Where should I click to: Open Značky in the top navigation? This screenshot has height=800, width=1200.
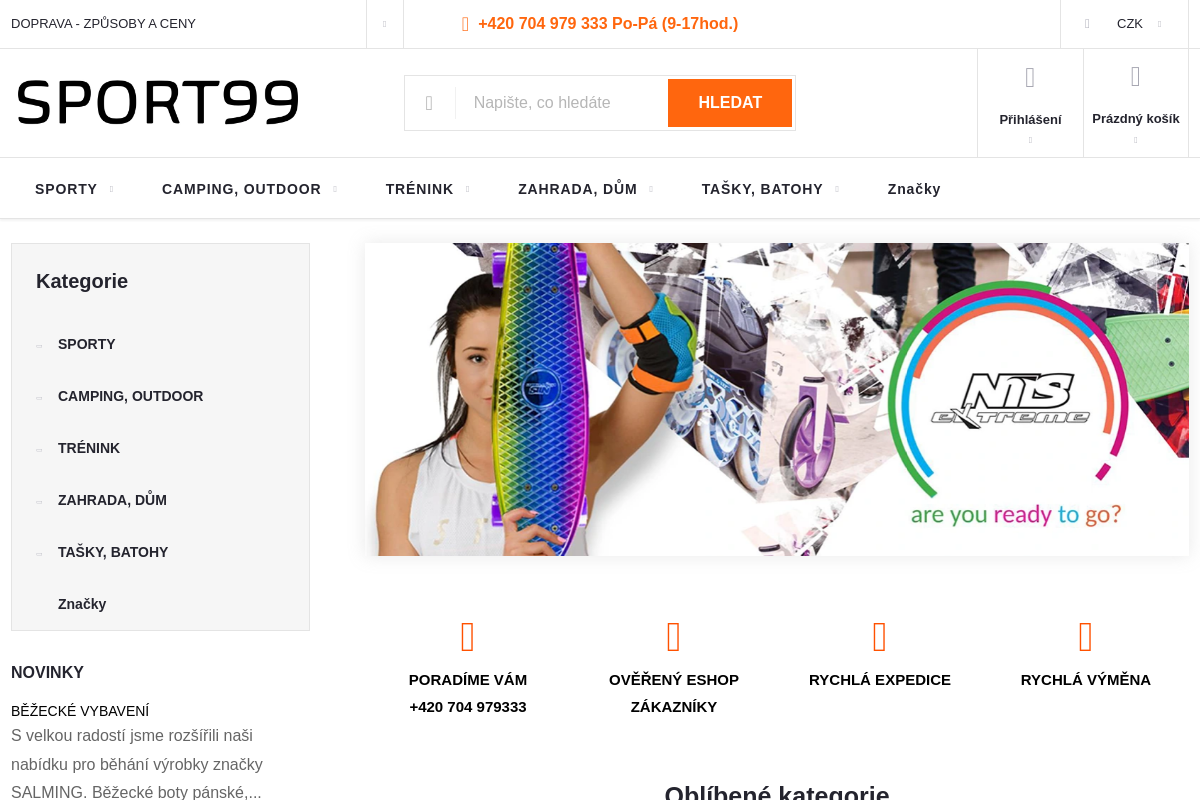914,189
